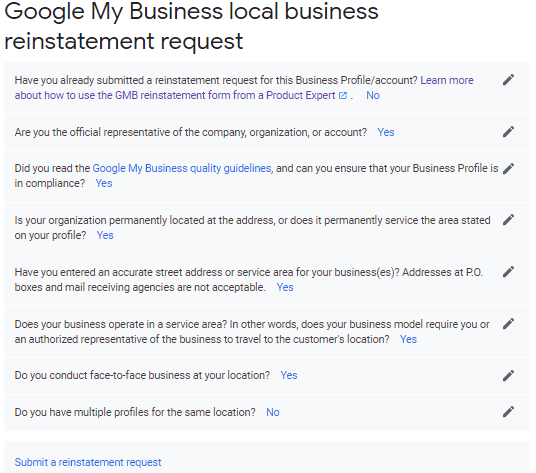Edit the already submitted reinstatement request answer

point(508,80)
